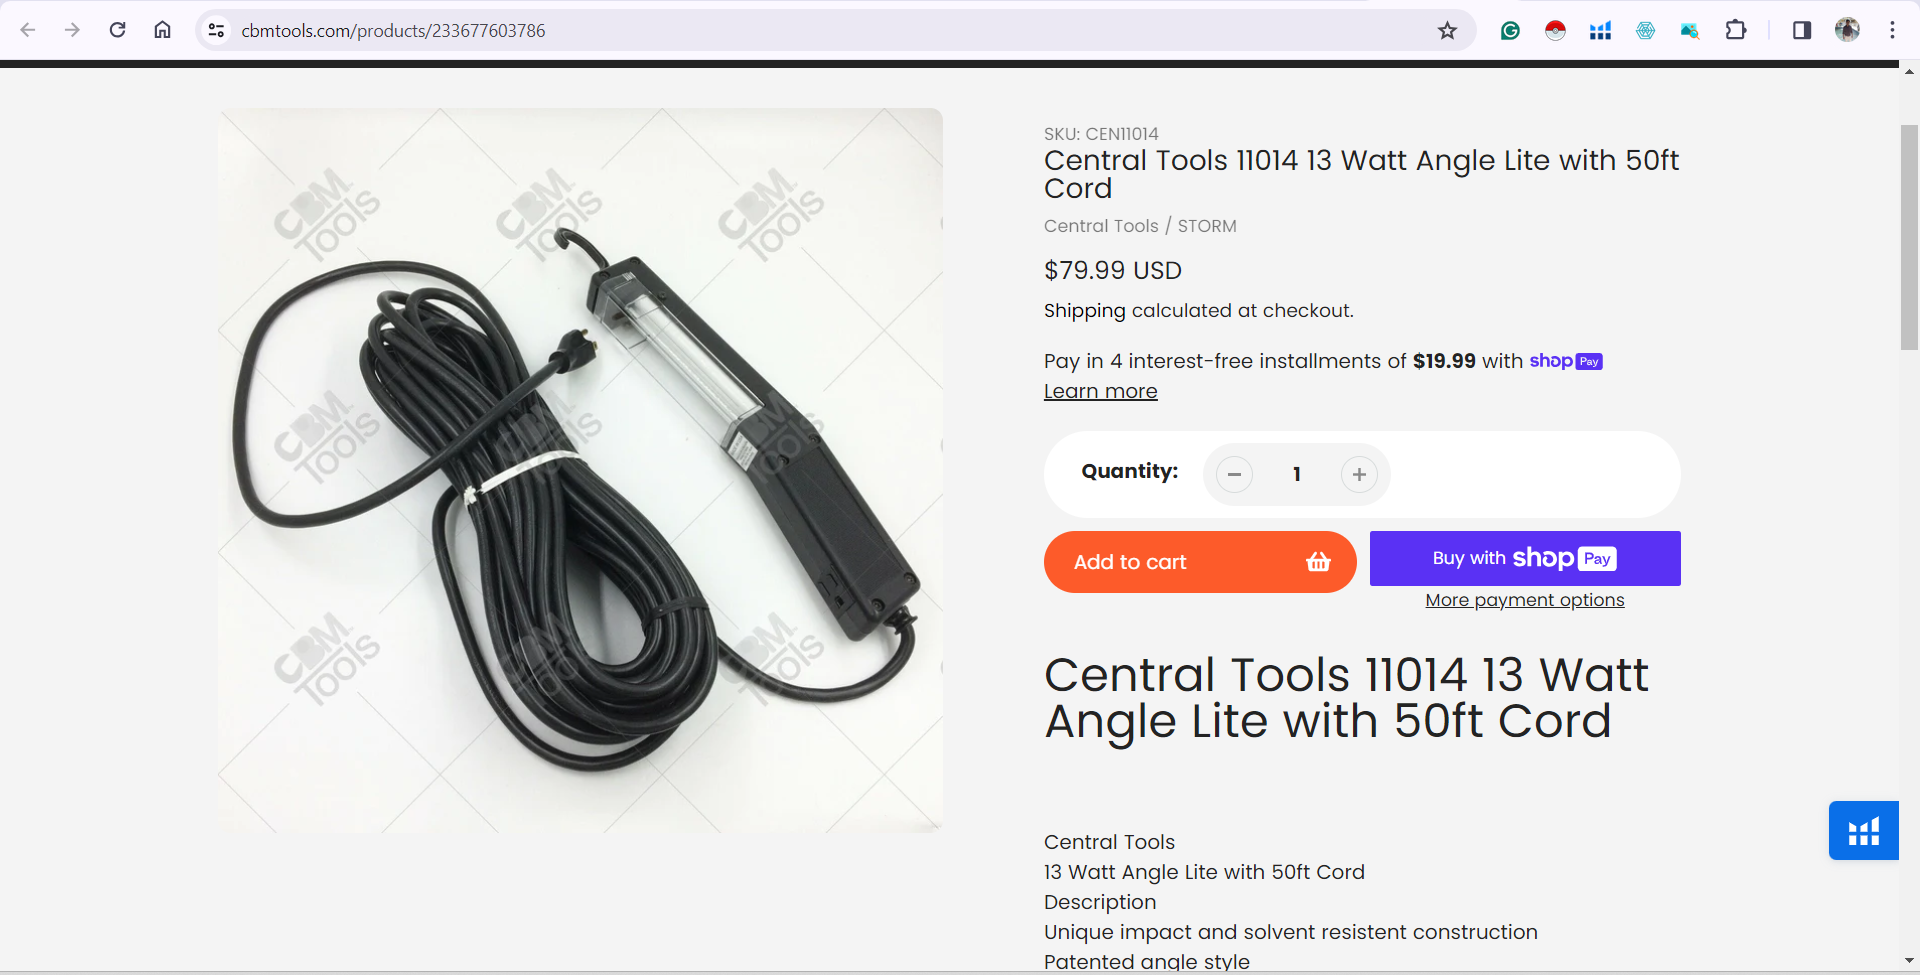Click the quantity number field
1920x975 pixels.
pyautogui.click(x=1297, y=475)
